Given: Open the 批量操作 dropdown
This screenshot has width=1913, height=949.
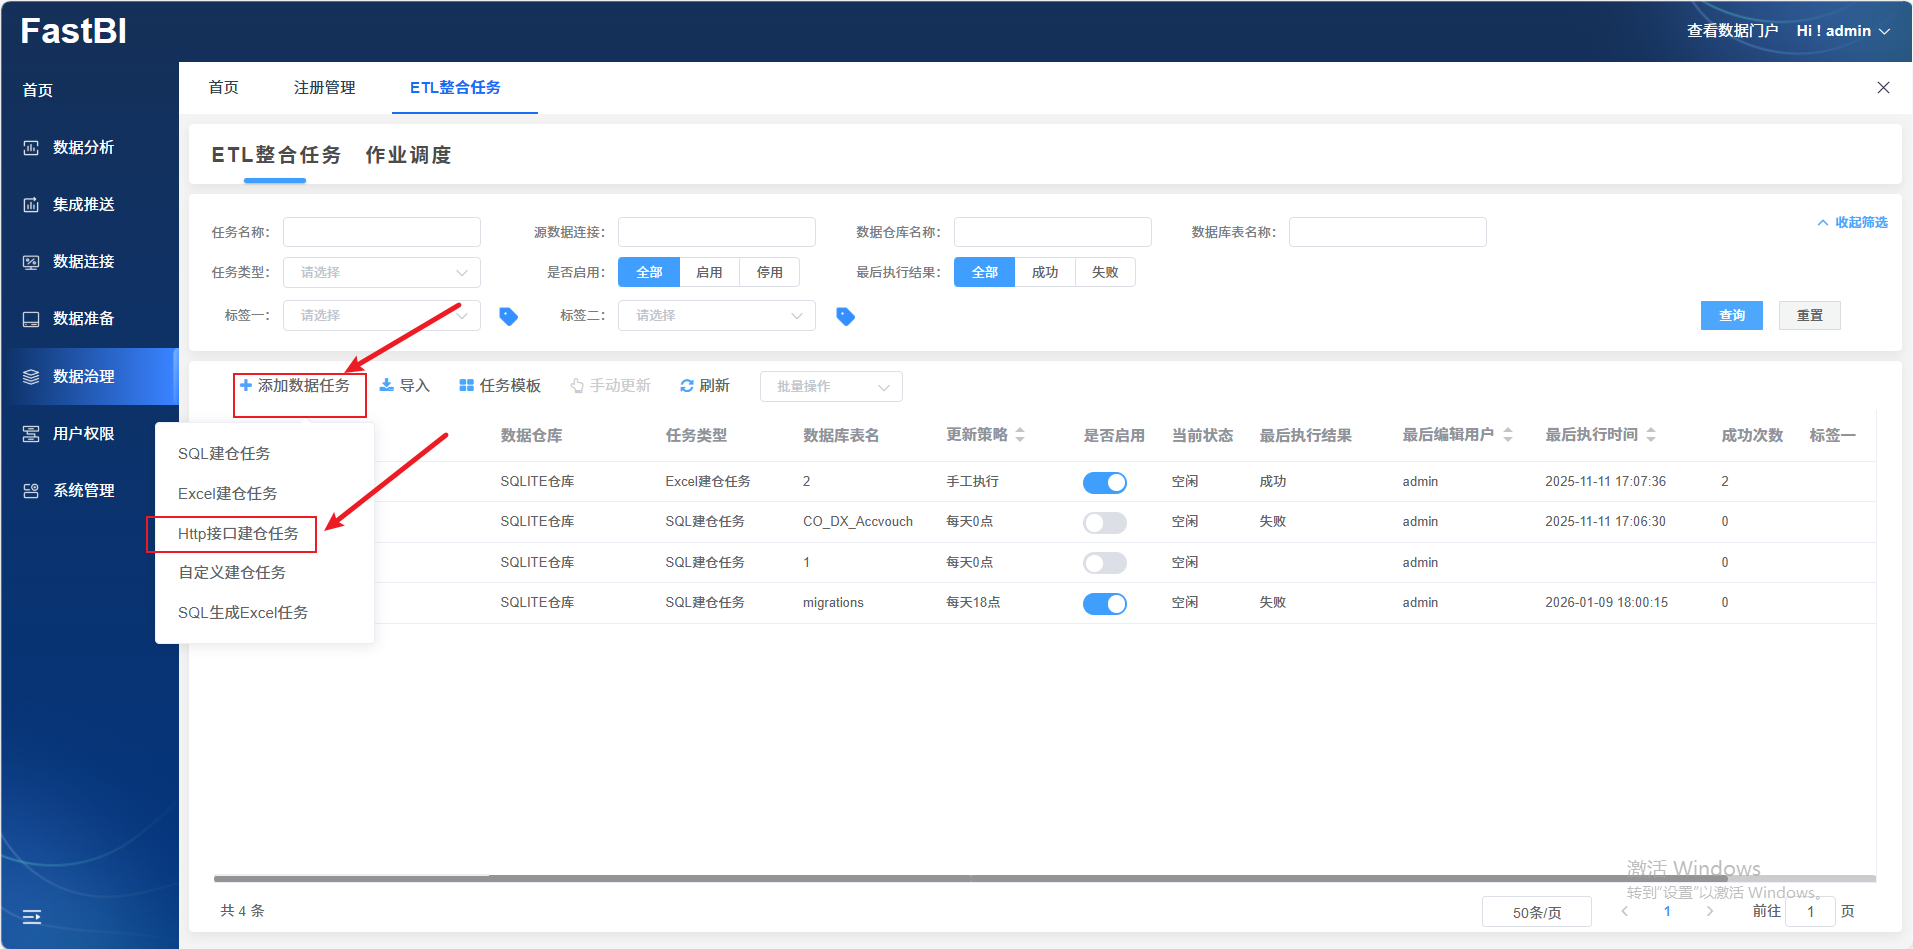Looking at the screenshot, I should point(830,387).
